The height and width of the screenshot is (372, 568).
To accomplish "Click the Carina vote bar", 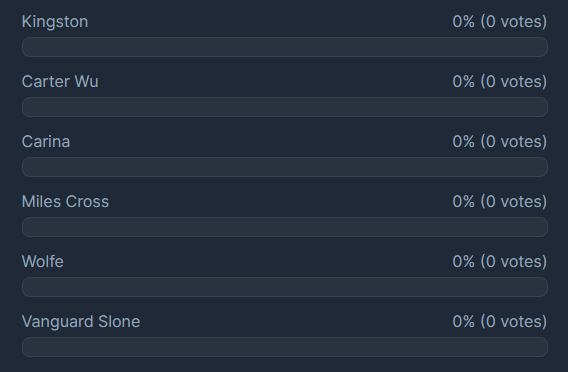I will 285,167.
